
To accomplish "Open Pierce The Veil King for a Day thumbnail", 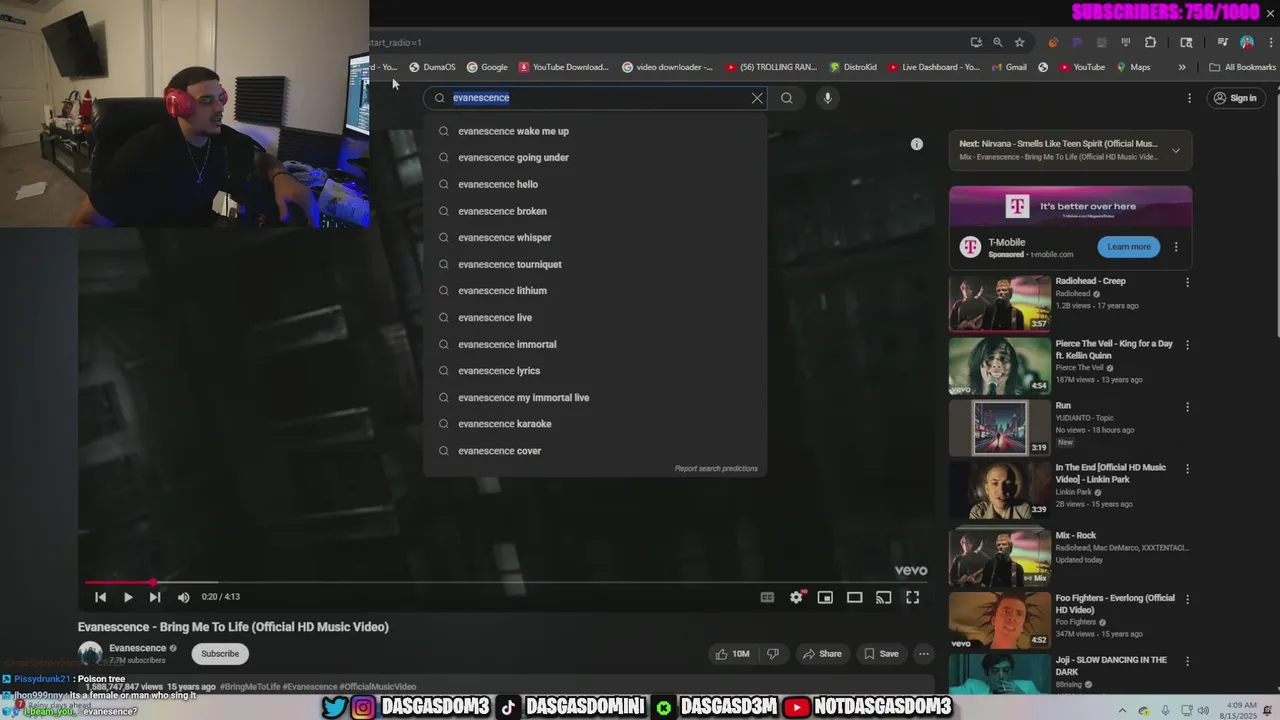I will 999,365.
